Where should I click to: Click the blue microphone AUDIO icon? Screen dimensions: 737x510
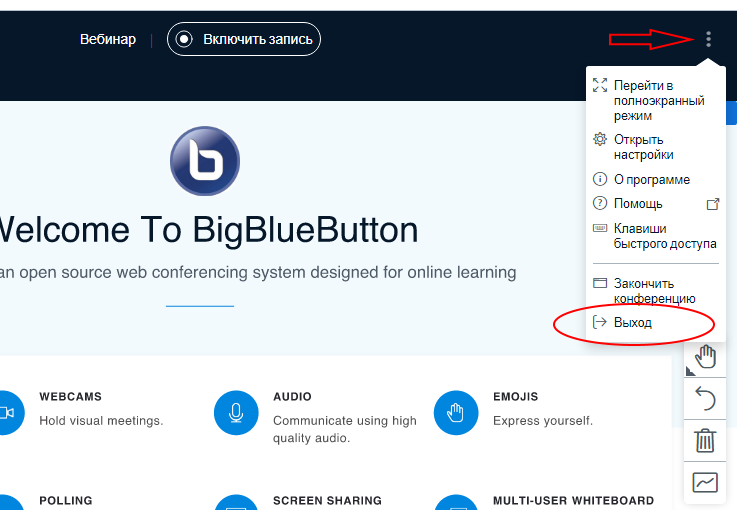pos(236,413)
